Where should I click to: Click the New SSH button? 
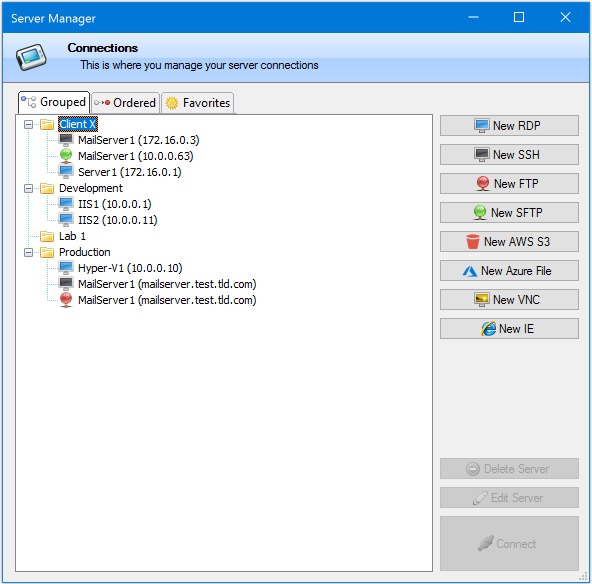(509, 154)
